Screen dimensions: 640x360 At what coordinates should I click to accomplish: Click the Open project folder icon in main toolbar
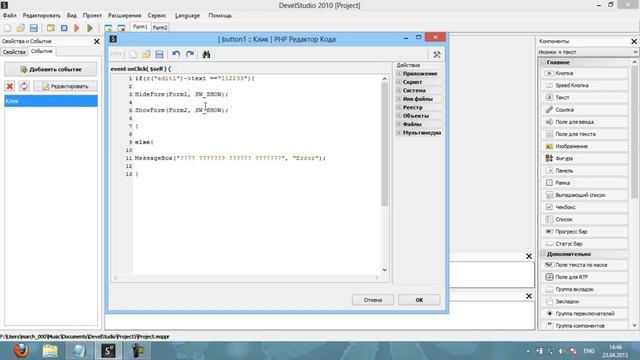point(20,28)
